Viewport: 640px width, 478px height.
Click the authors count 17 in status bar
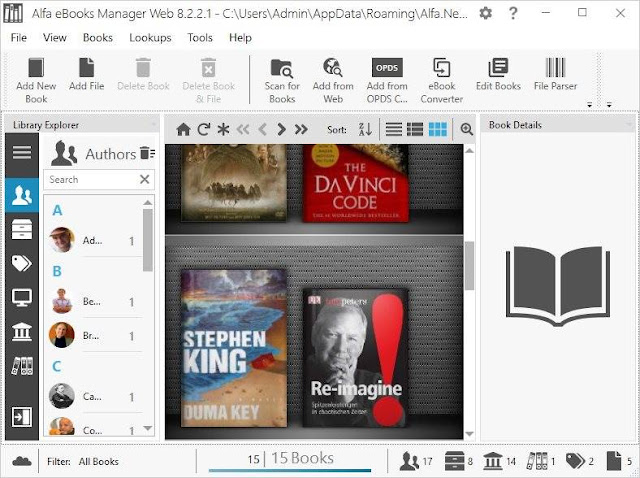tap(416, 461)
